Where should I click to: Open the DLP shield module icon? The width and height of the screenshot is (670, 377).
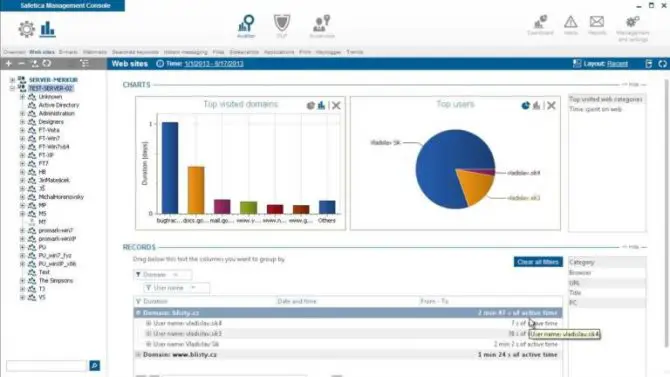(282, 26)
